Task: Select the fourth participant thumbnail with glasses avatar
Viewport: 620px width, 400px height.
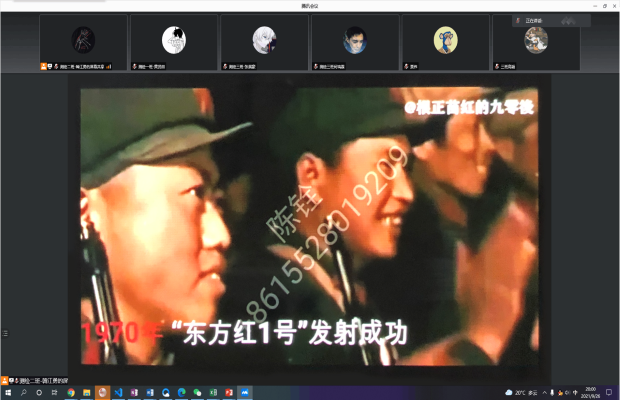Action: pos(355,42)
